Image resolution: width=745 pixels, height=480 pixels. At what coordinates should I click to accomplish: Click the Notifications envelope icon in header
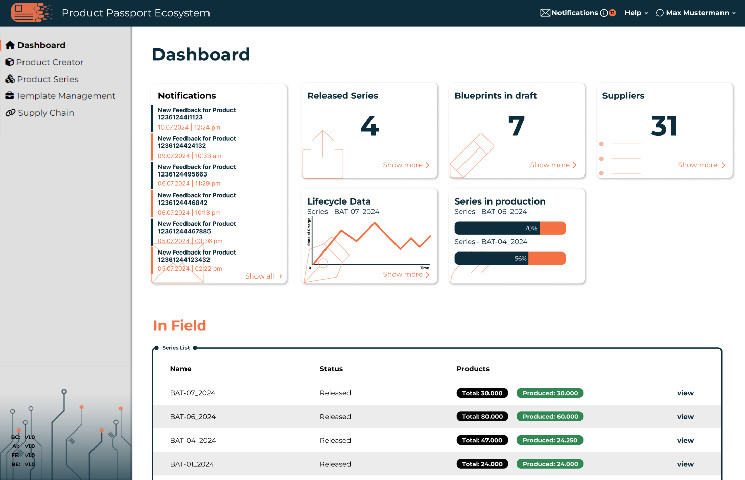click(x=545, y=13)
